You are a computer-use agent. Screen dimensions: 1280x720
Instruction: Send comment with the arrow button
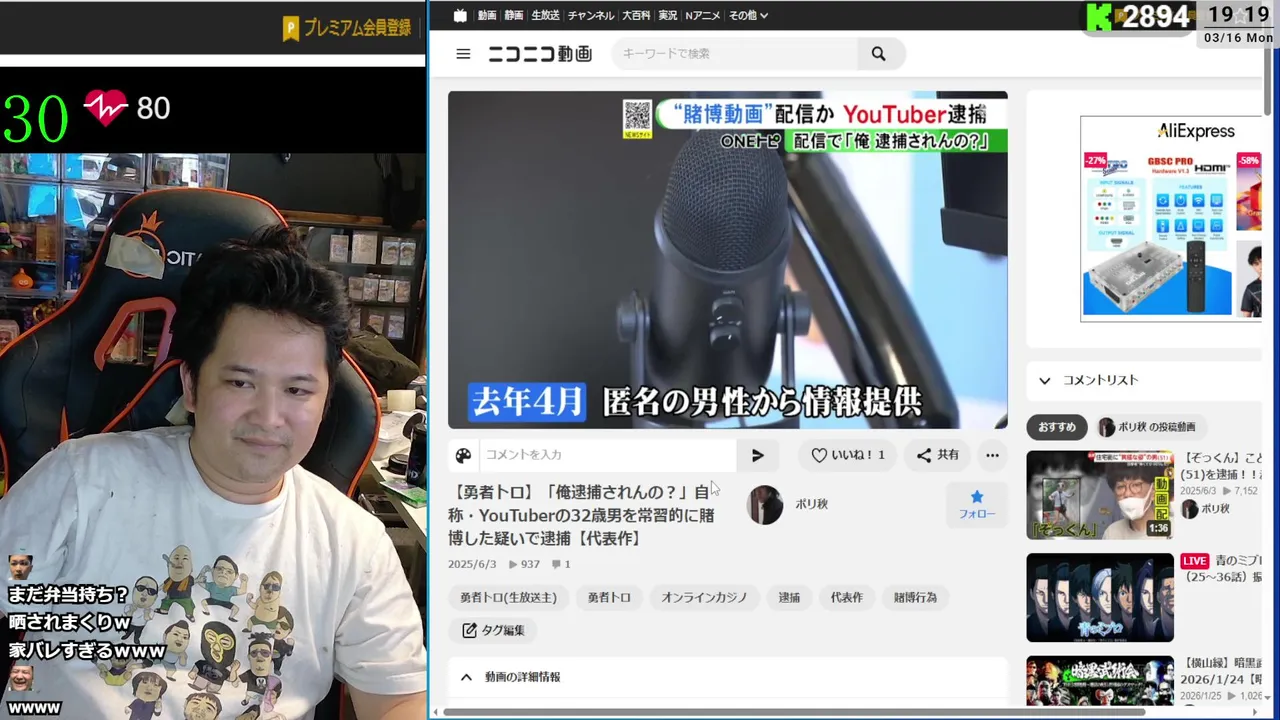757,455
